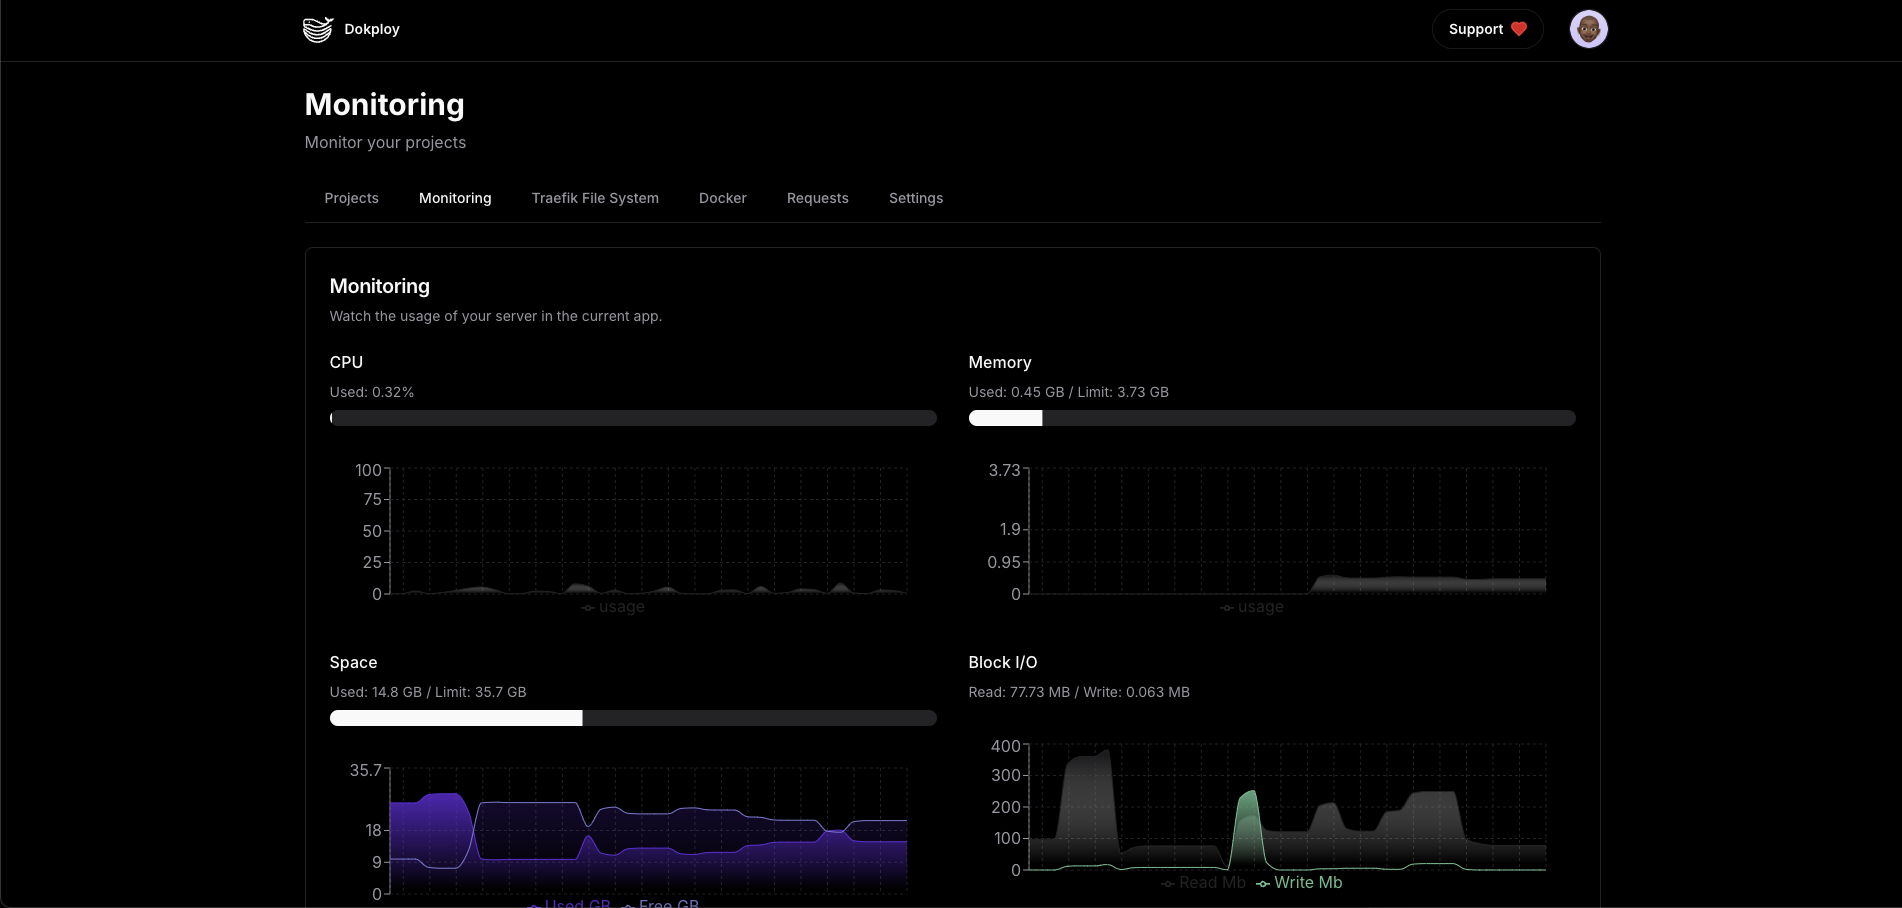This screenshot has width=1902, height=908.
Task: Toggle the Write Mb legend marker
Action: [1263, 883]
